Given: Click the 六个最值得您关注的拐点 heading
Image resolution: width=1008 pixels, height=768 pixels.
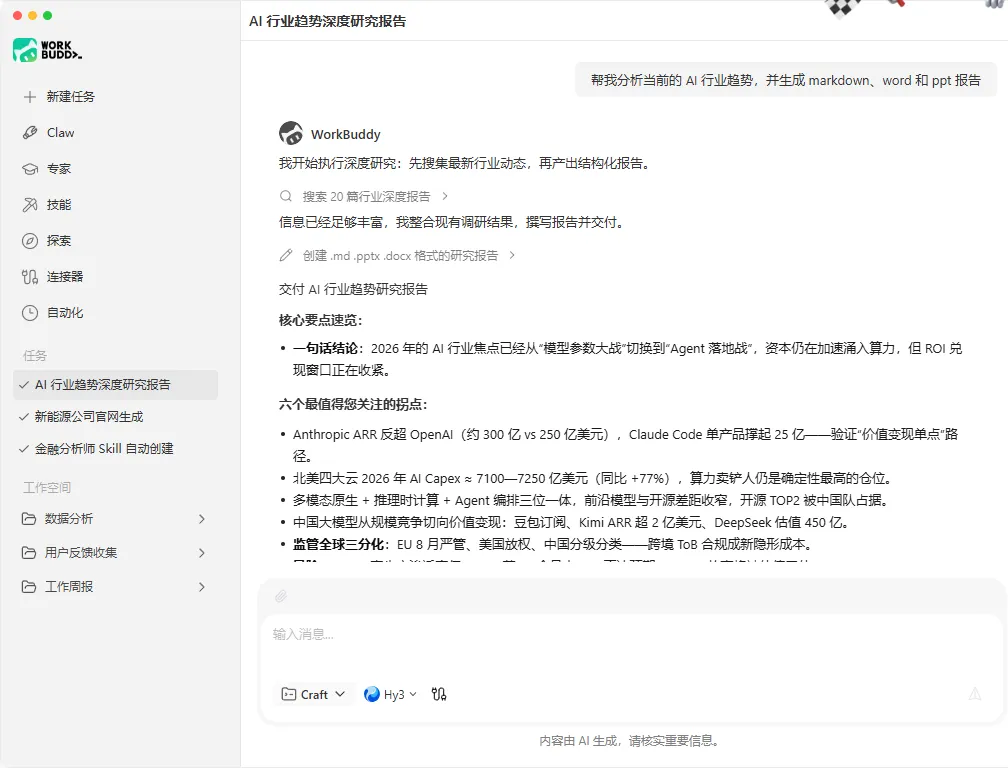Looking at the screenshot, I should (x=354, y=404).
